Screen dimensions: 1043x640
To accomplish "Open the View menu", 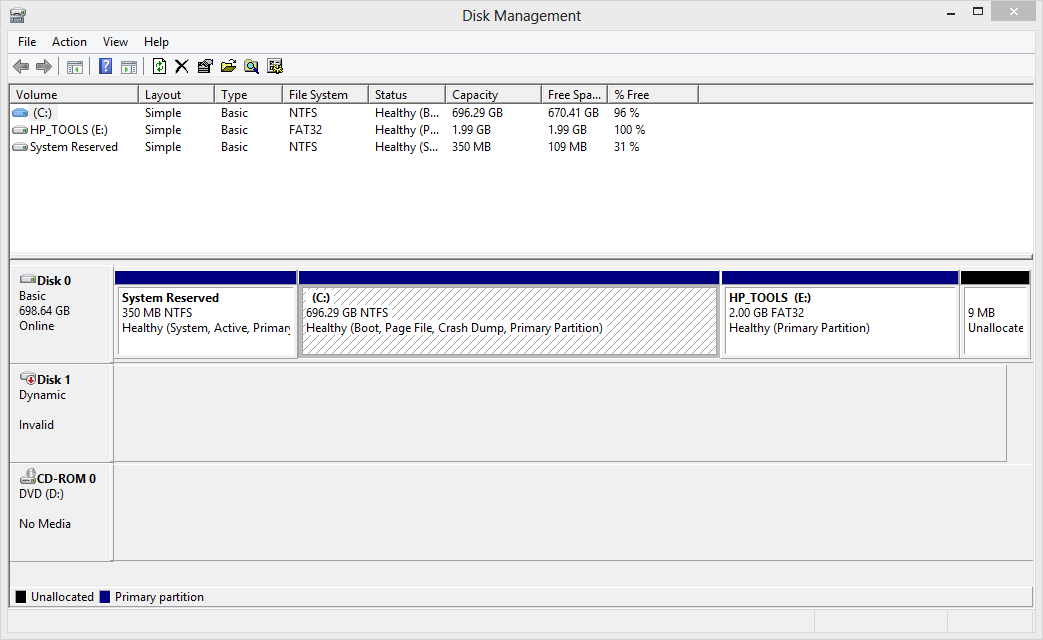I will pyautogui.click(x=115, y=42).
